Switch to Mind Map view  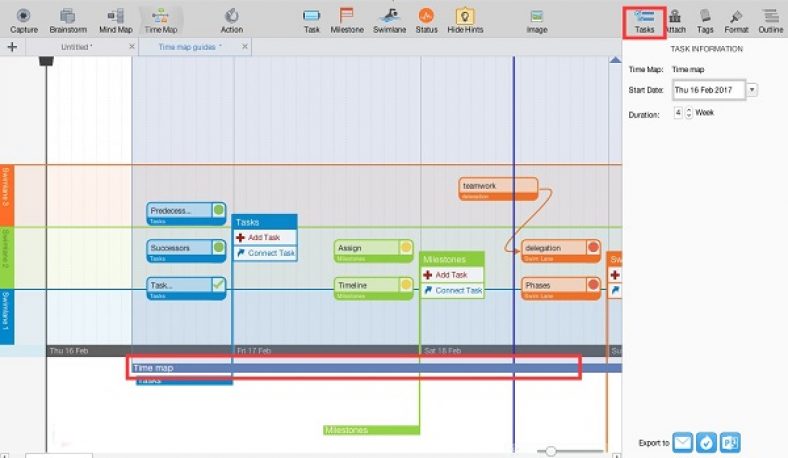coord(116,21)
